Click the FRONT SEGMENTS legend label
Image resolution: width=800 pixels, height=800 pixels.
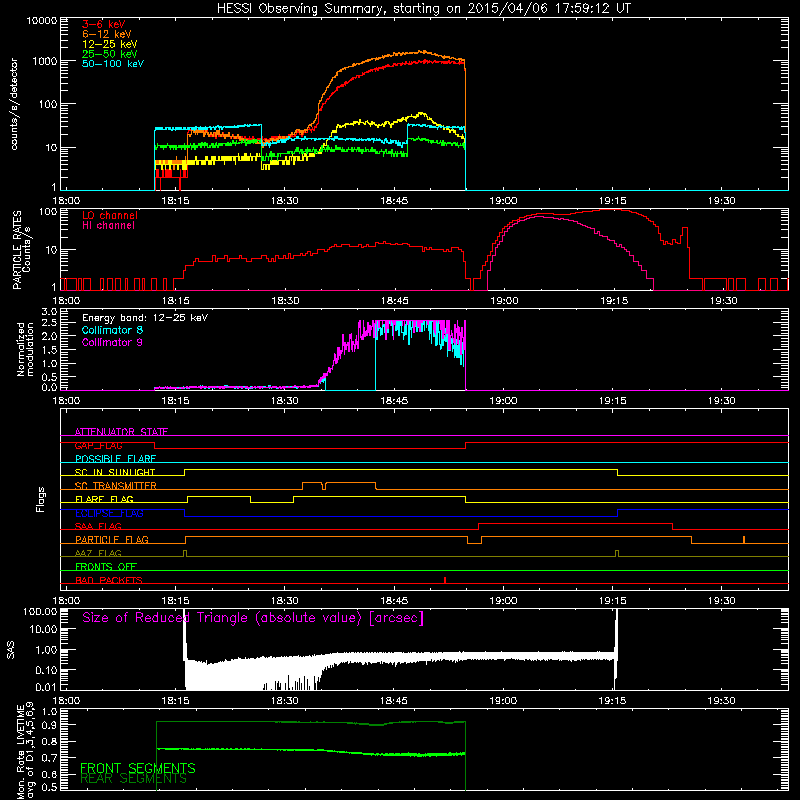138,768
